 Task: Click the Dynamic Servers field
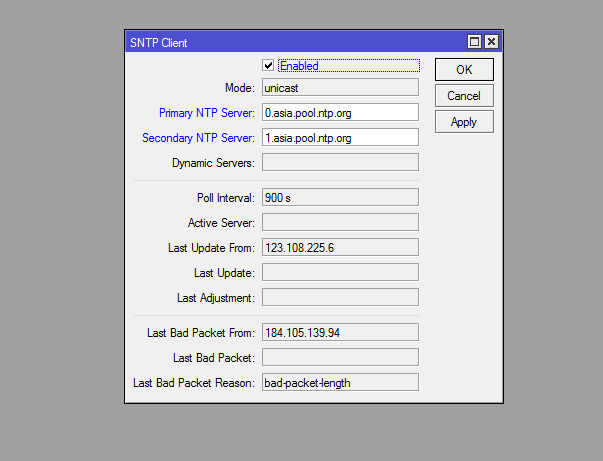[340, 163]
